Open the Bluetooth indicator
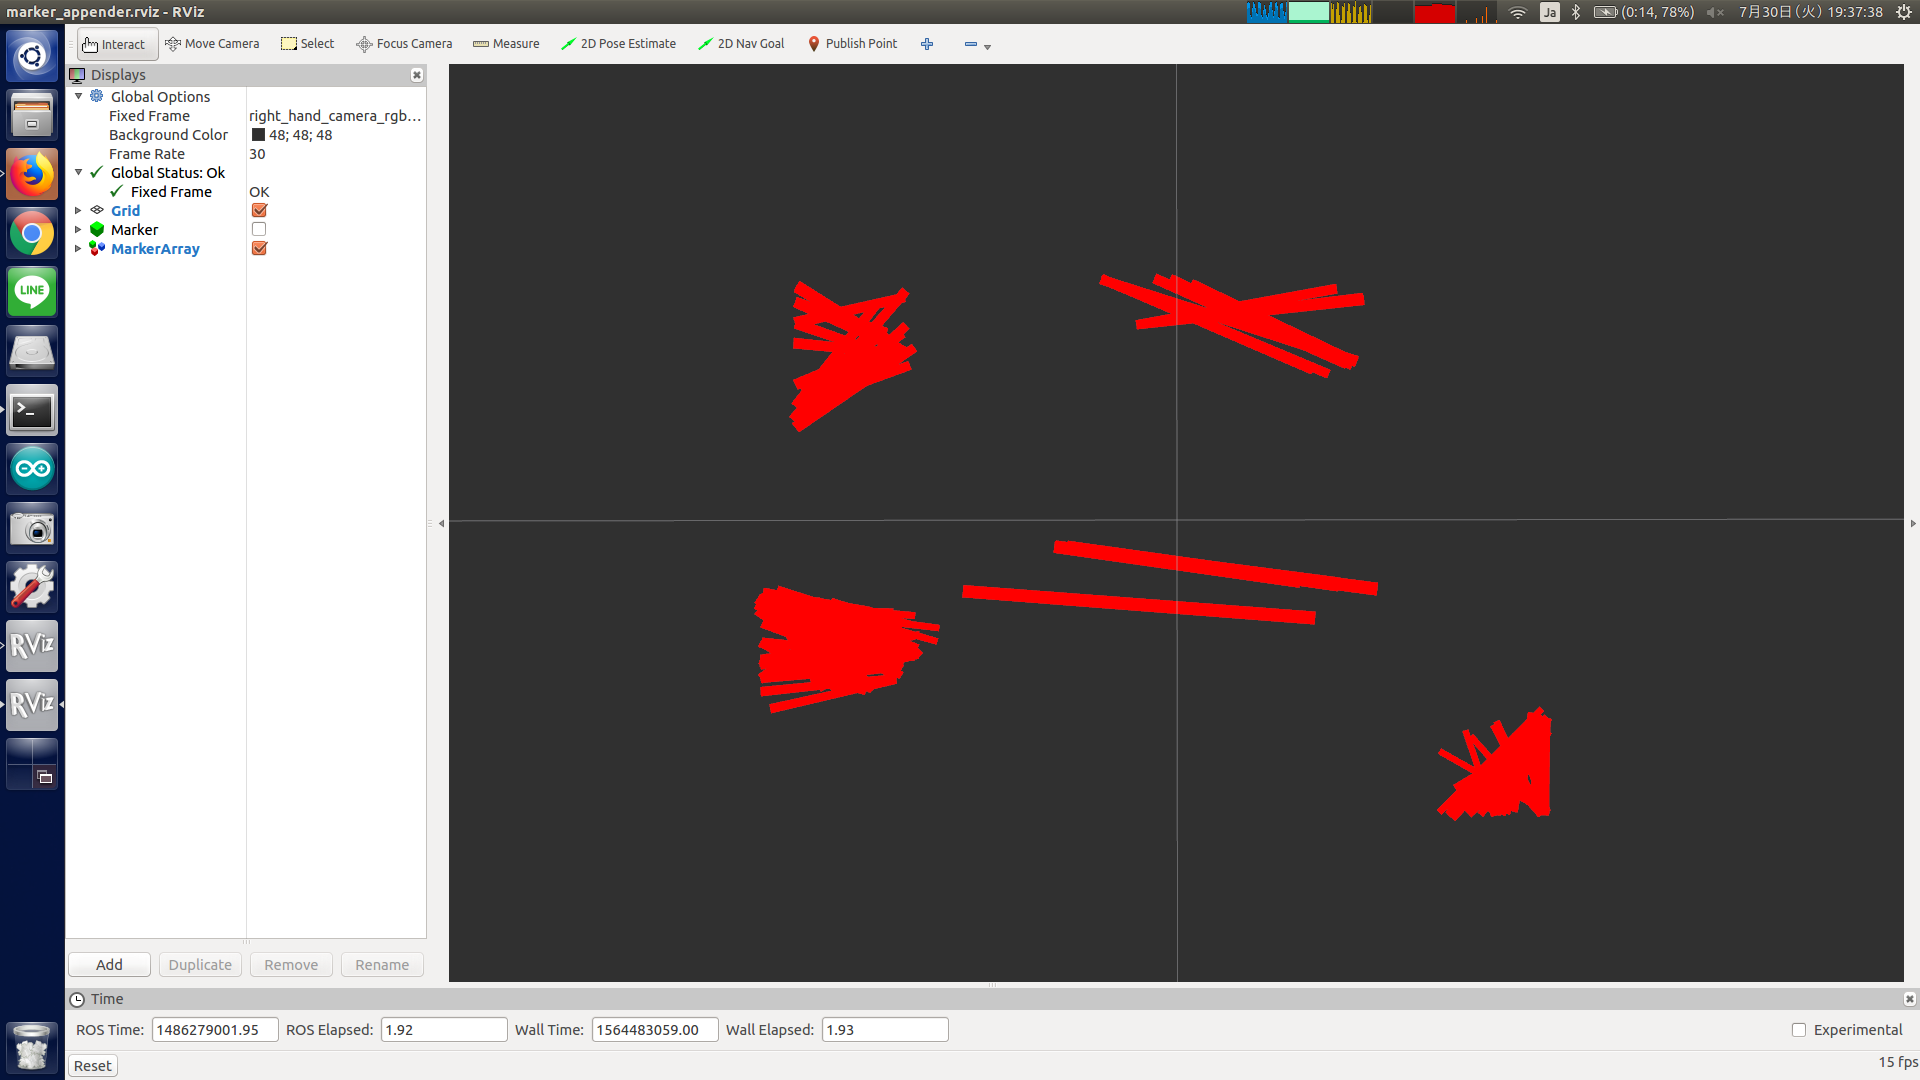The height and width of the screenshot is (1080, 1920). pyautogui.click(x=1576, y=12)
